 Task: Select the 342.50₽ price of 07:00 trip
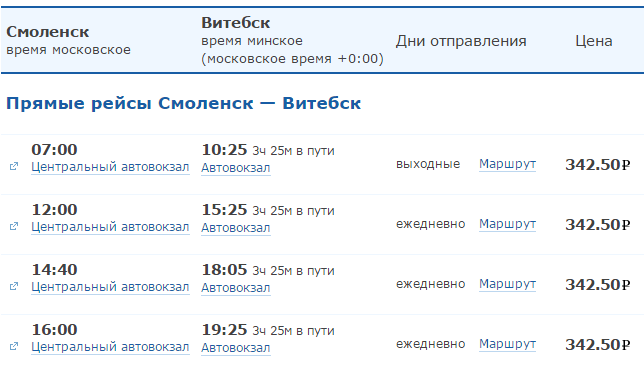point(598,165)
